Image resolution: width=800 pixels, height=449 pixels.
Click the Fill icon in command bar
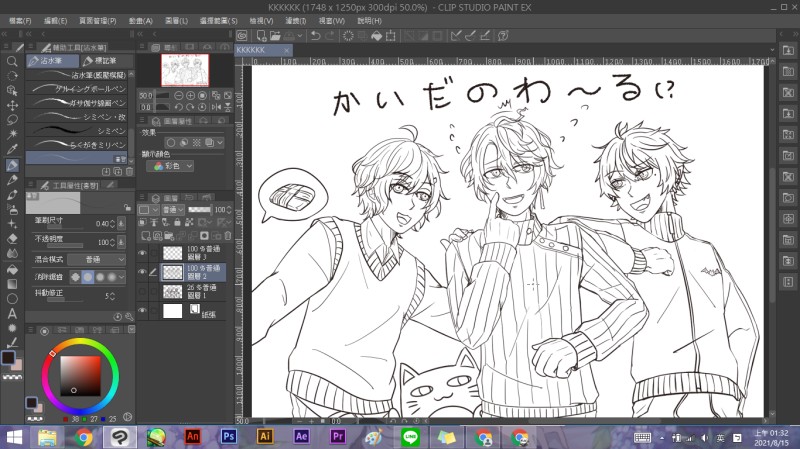click(x=377, y=36)
